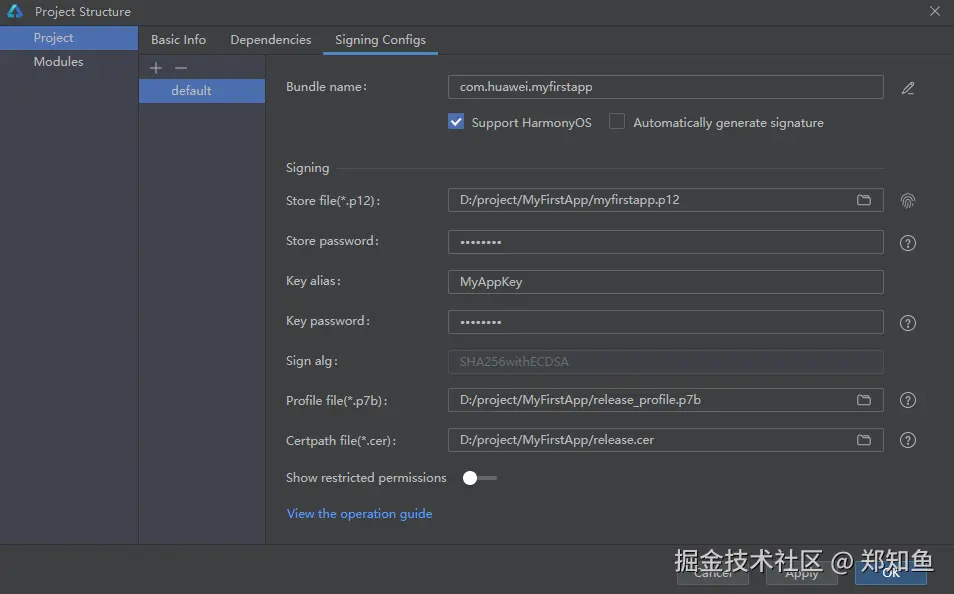Close the Project Structure dialog
This screenshot has height=594, width=954.
pos(935,11)
